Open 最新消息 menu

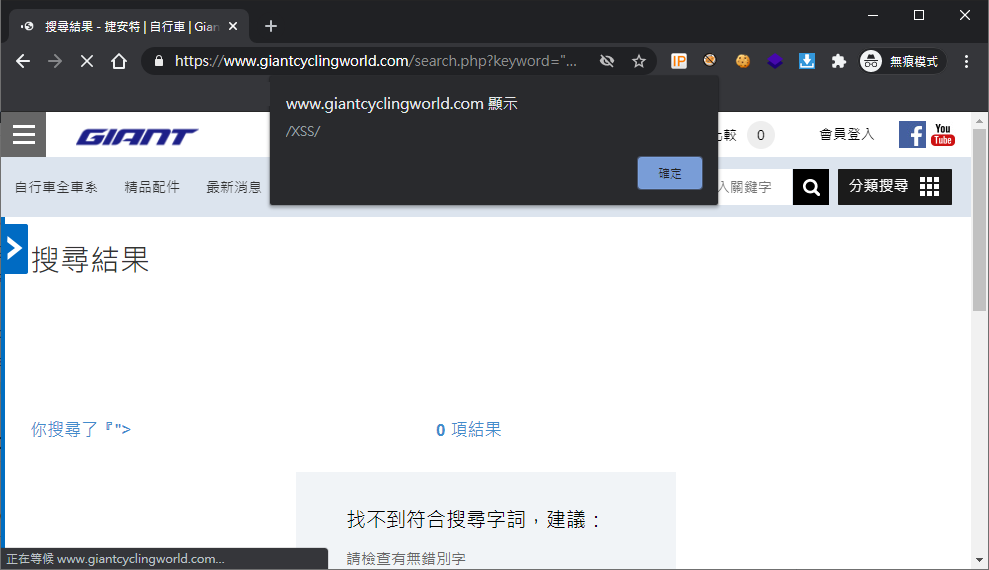234,187
